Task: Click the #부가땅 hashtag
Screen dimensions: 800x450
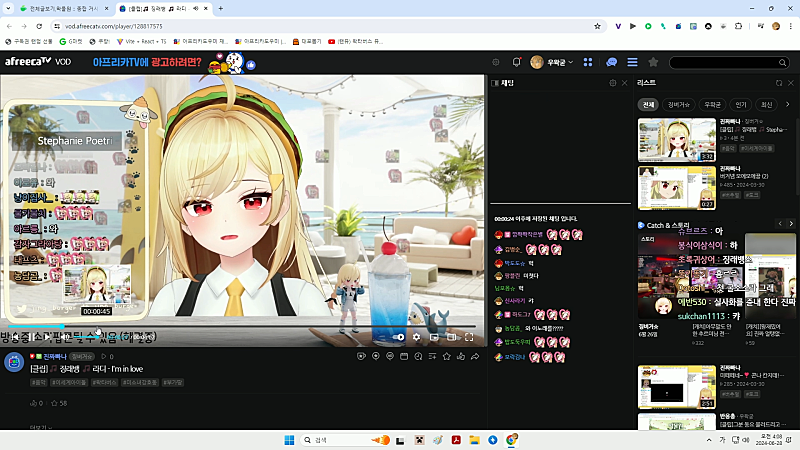Action: point(173,382)
